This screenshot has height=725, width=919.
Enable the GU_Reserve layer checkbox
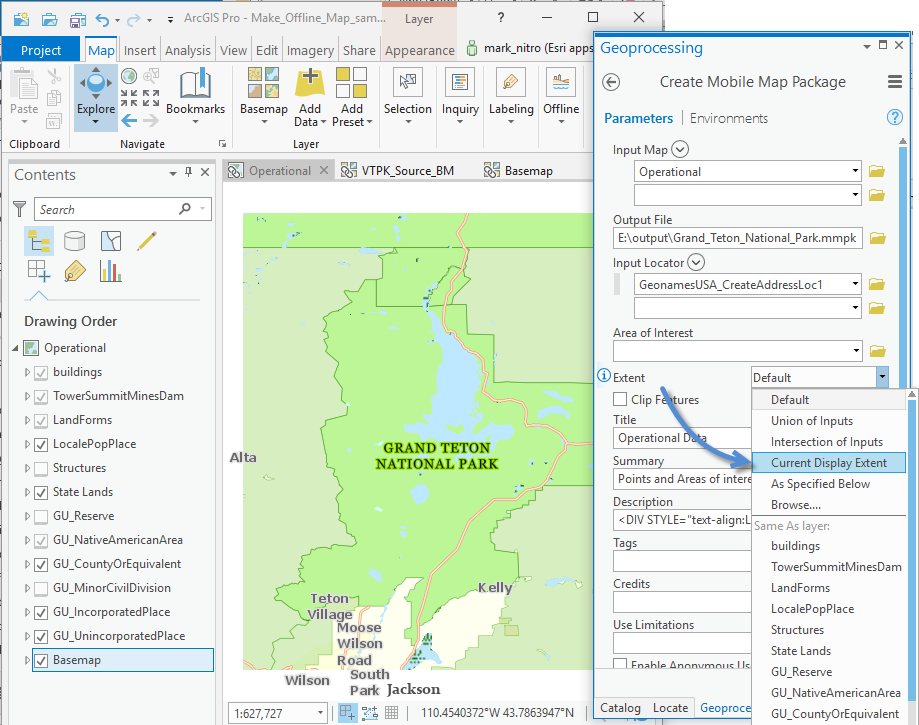coord(41,516)
